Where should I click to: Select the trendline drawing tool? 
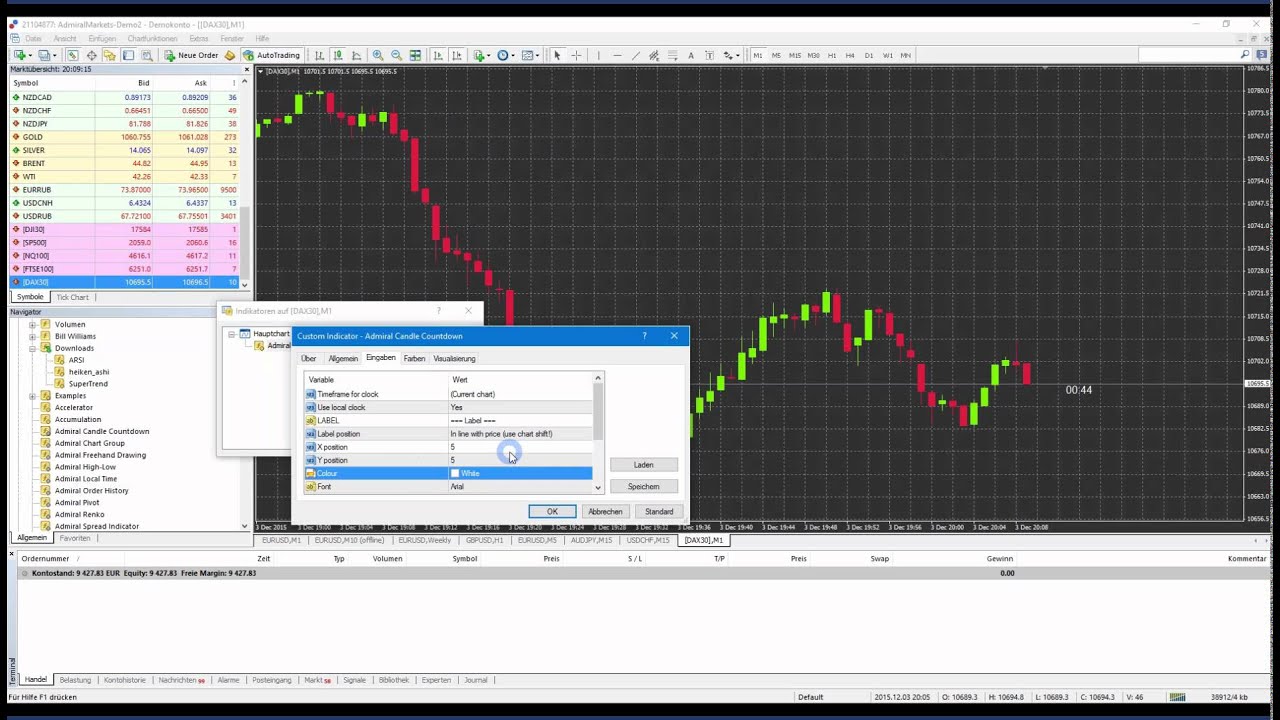click(x=636, y=55)
